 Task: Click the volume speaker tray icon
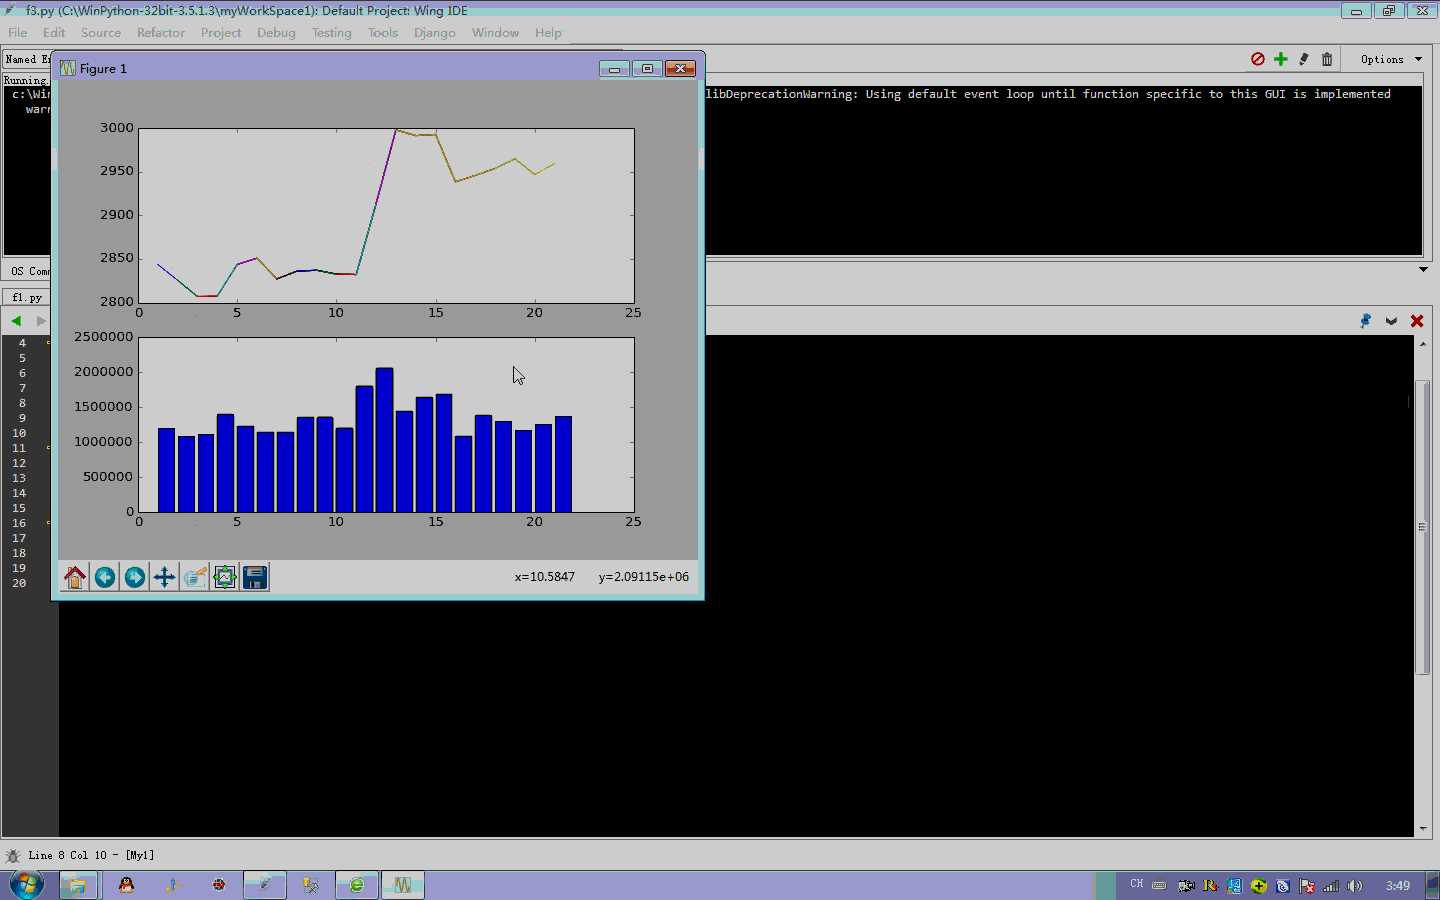pyautogui.click(x=1355, y=886)
